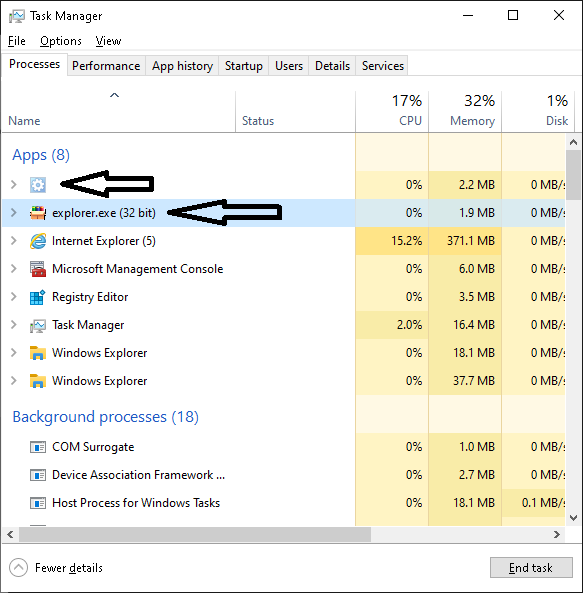The width and height of the screenshot is (583, 593).
Task: Click the unnamed gear app icon in Apps list
Action: point(38,185)
